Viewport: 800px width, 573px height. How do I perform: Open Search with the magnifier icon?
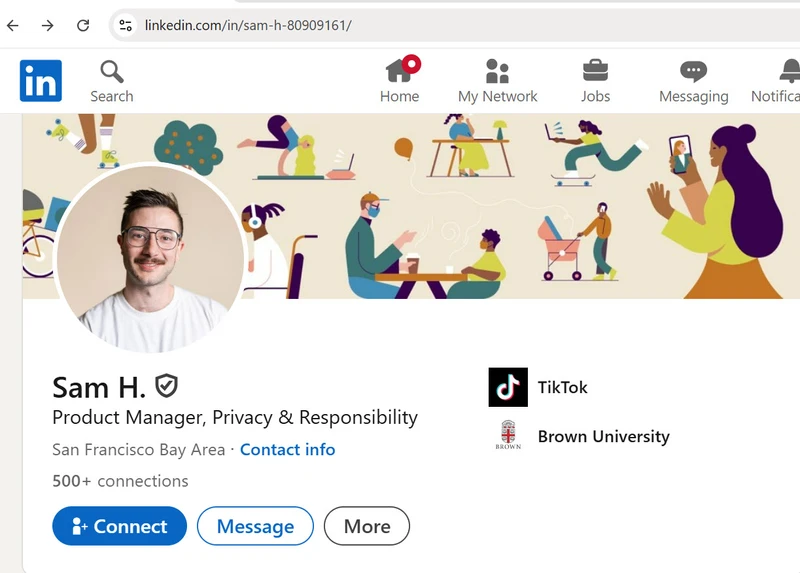pyautogui.click(x=111, y=72)
